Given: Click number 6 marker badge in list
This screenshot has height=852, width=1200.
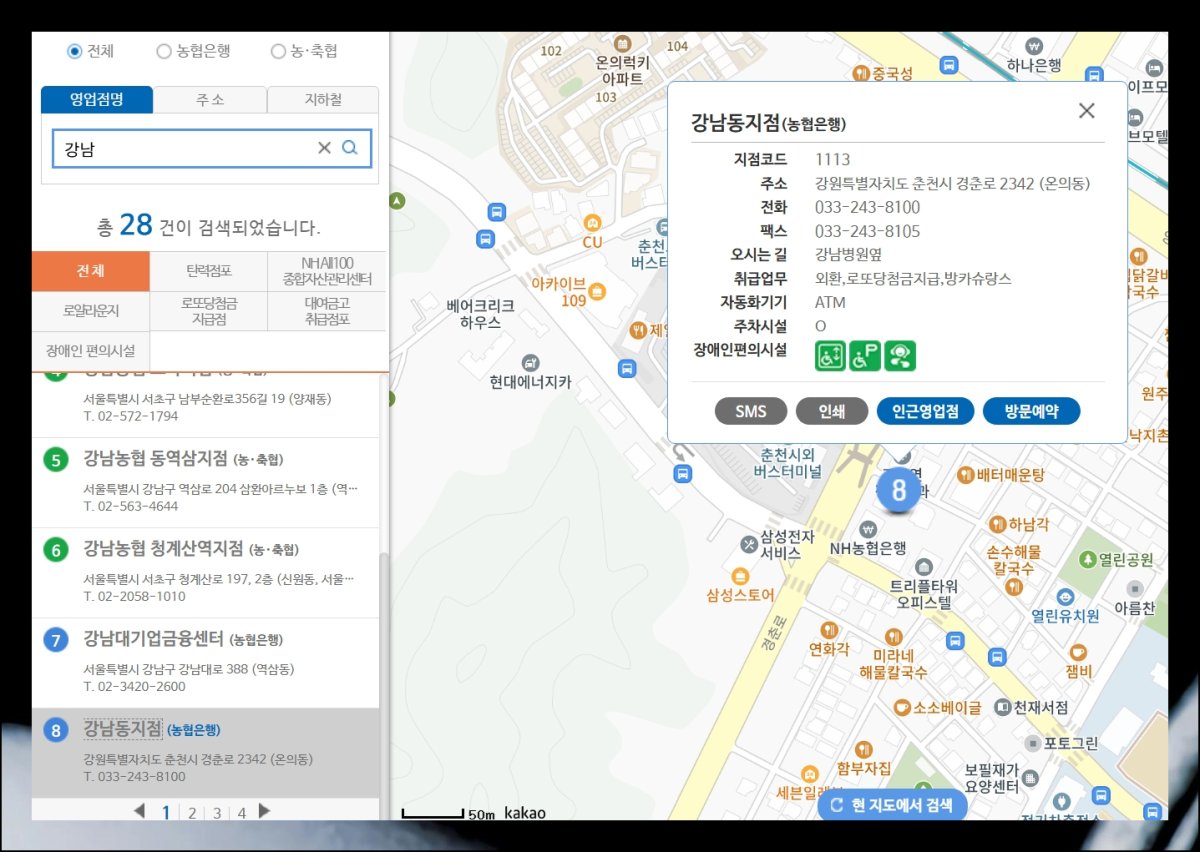Looking at the screenshot, I should click(x=56, y=550).
